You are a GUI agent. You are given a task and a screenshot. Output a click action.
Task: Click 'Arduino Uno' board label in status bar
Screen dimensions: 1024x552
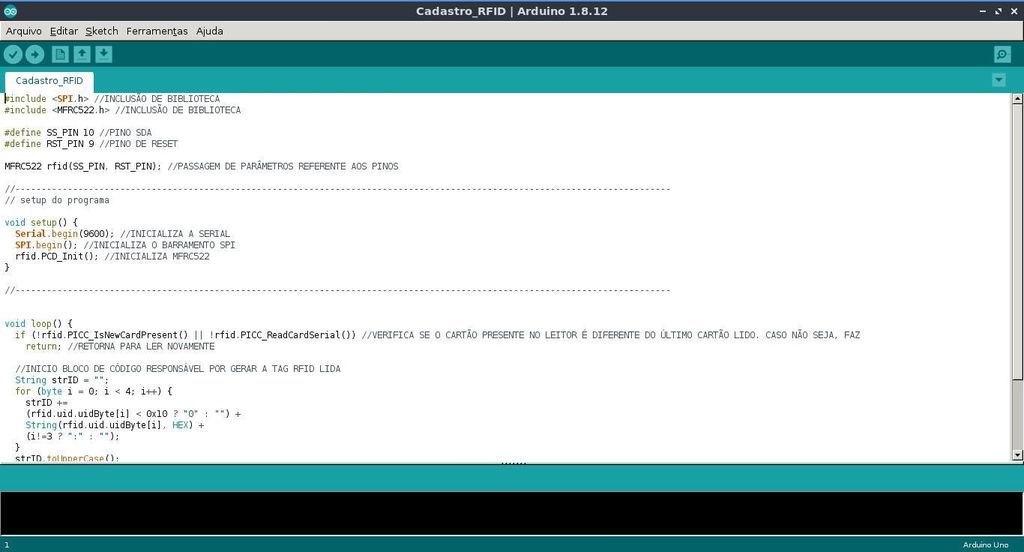pos(985,545)
